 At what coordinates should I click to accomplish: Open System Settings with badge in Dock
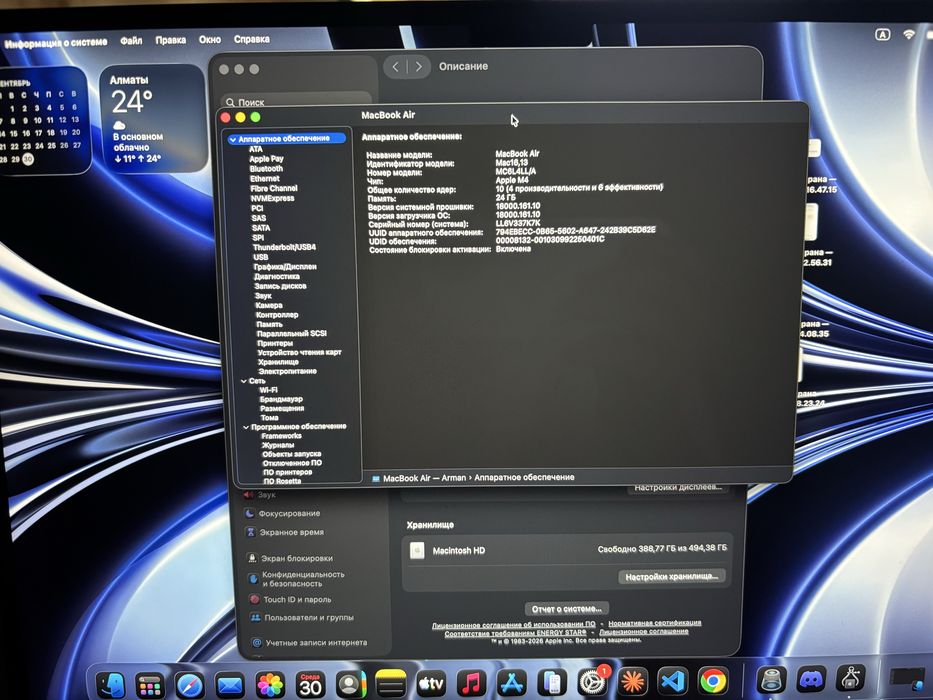click(x=592, y=682)
